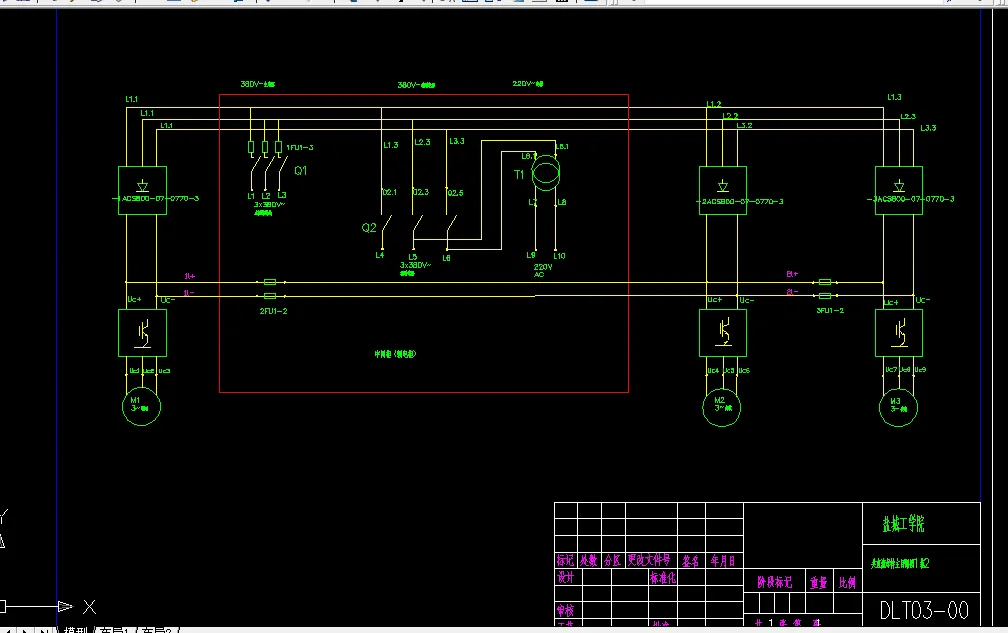Click the L3.2 wire label

point(744,125)
